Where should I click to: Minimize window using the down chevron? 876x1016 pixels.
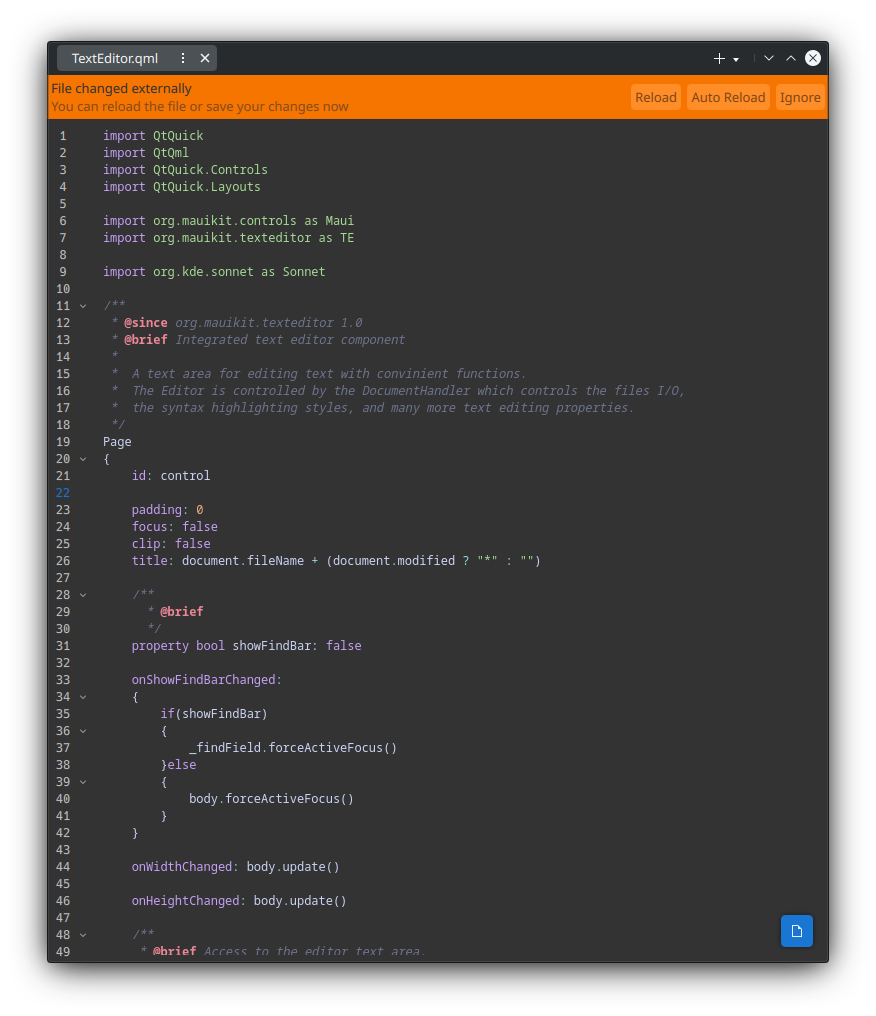pyautogui.click(x=769, y=58)
